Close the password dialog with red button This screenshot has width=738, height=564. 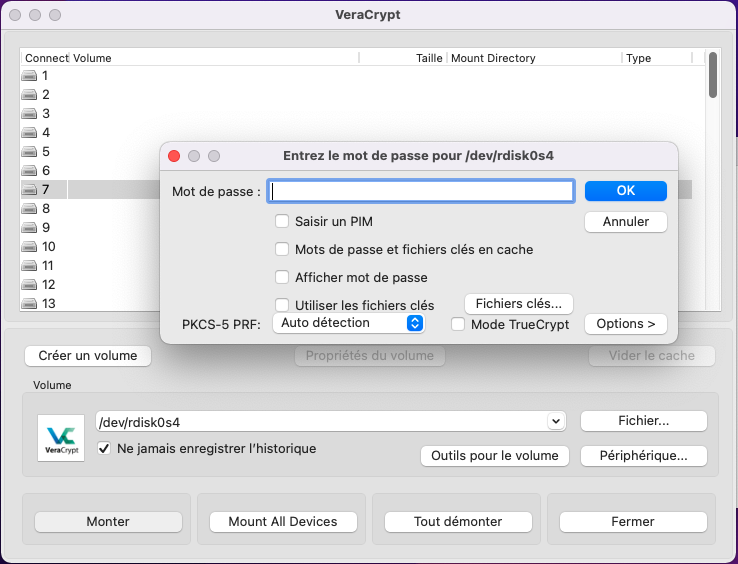[x=174, y=156]
